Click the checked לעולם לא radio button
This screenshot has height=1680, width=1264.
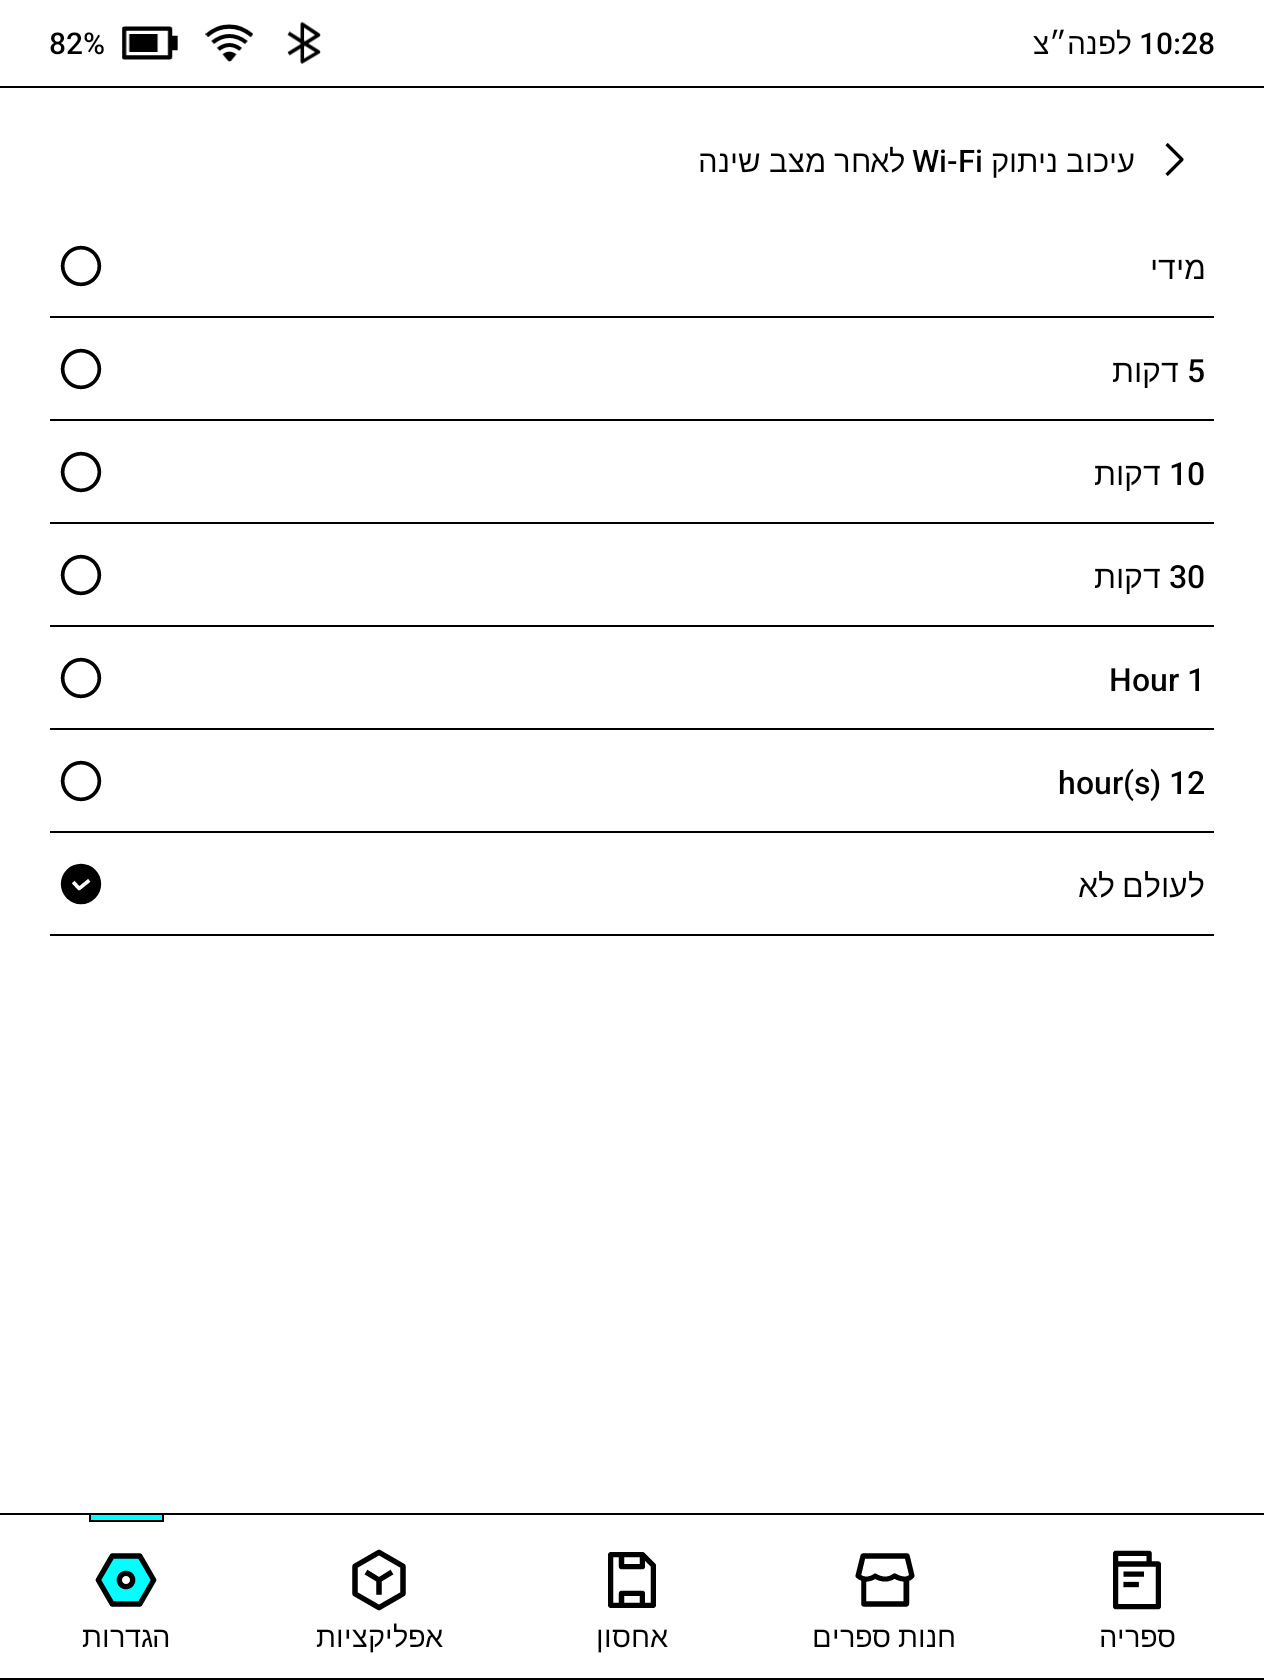81,884
